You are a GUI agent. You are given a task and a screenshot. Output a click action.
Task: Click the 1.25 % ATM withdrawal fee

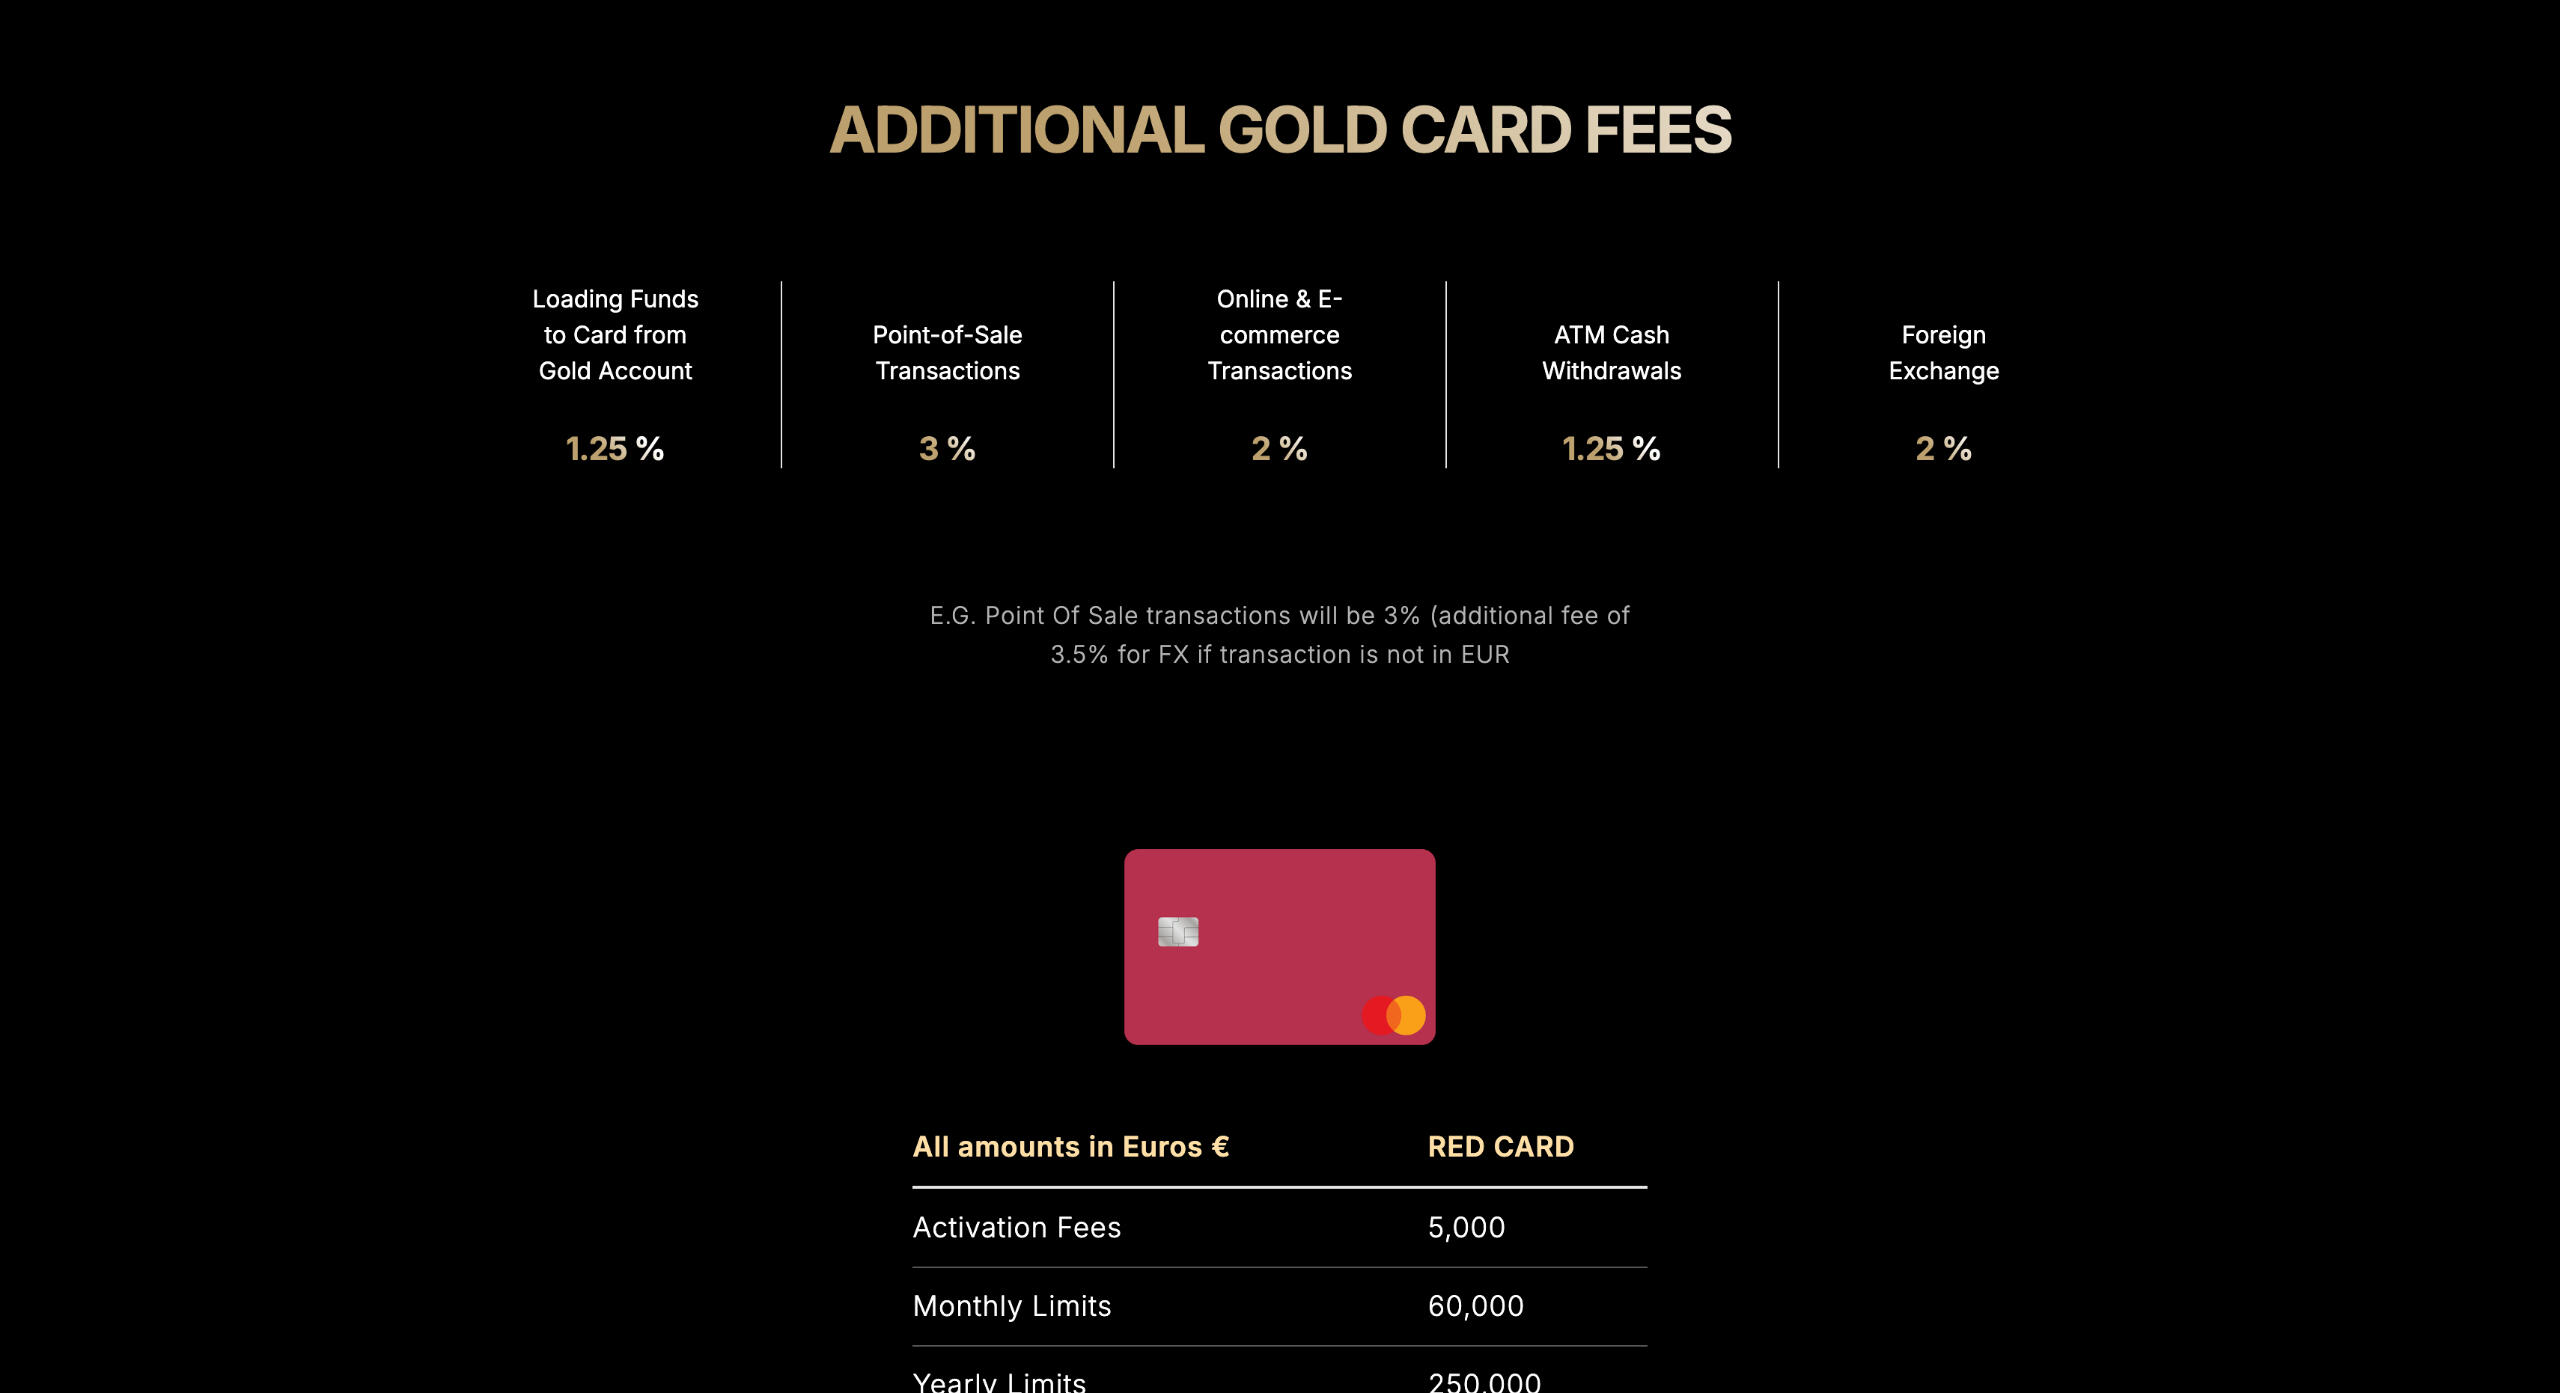[1611, 449]
